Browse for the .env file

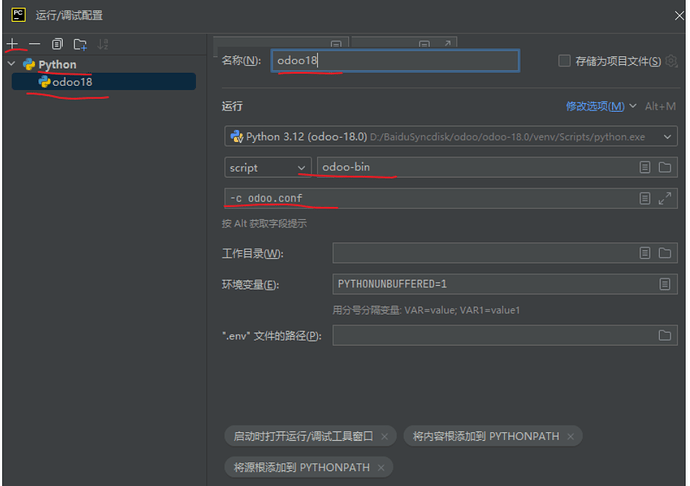[665, 335]
